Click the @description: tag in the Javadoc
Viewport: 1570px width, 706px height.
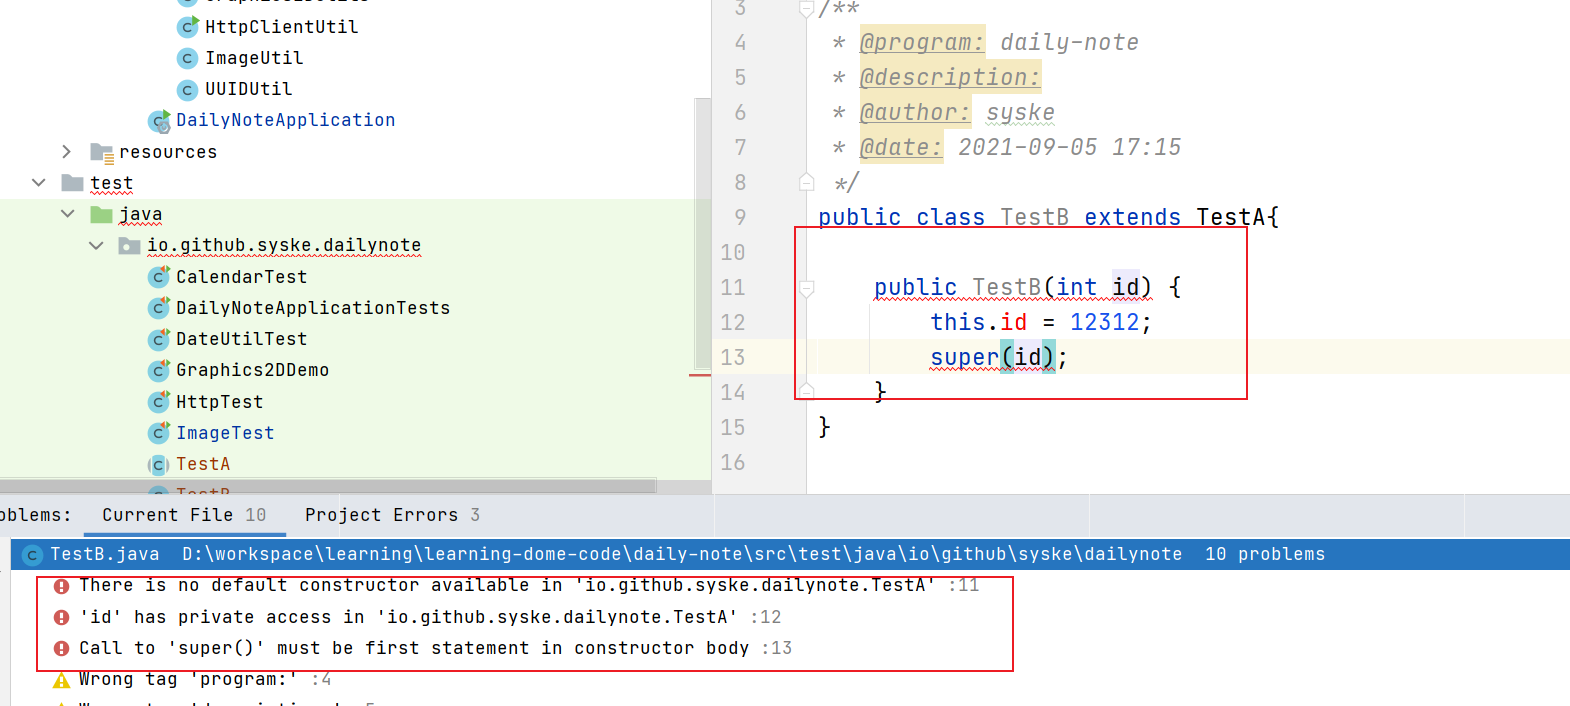click(950, 77)
